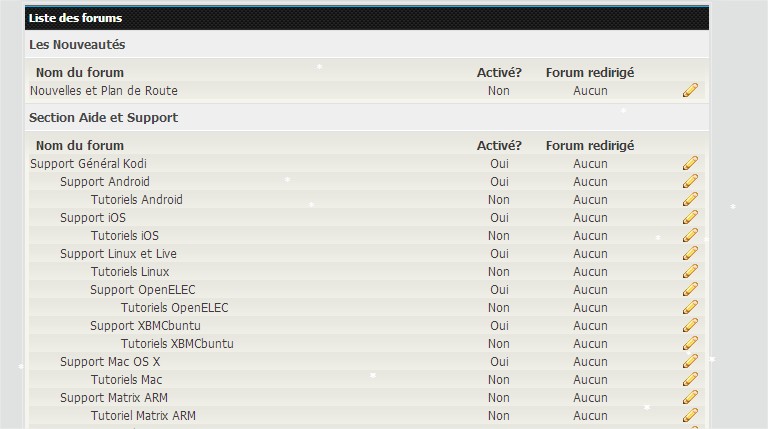Click the Les Nouveautés section heading

(77, 45)
